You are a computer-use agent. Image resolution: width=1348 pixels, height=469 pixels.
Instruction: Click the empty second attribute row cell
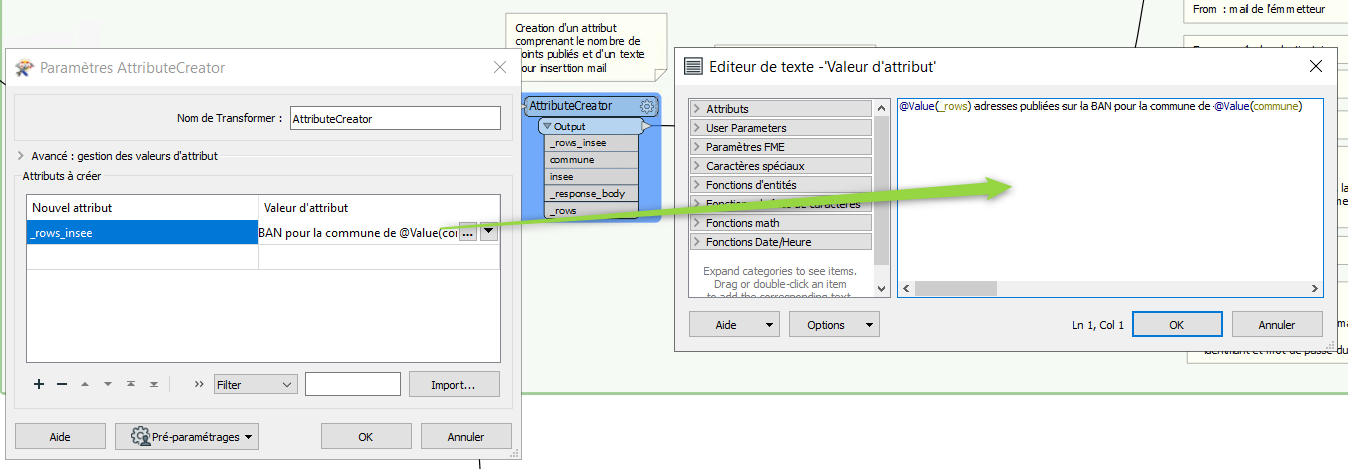click(142, 258)
